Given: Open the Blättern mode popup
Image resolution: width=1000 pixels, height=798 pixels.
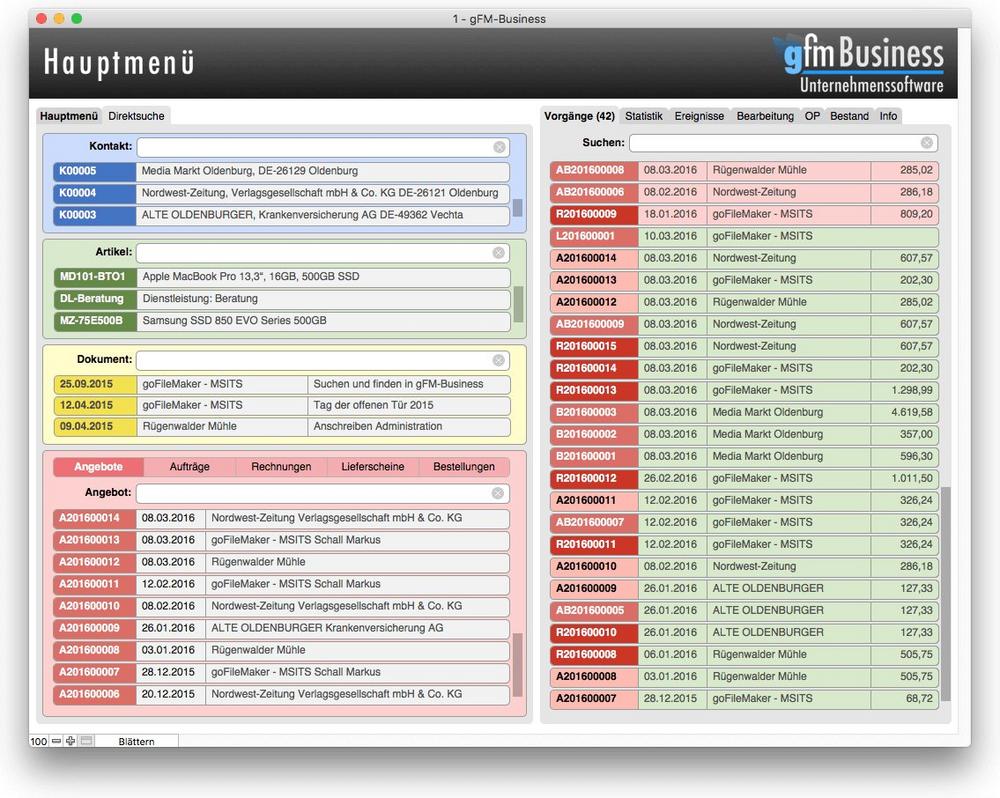Looking at the screenshot, I should pyautogui.click(x=136, y=741).
